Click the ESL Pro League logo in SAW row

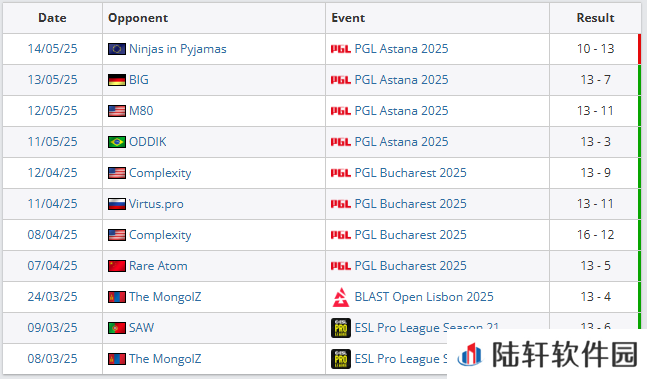tap(341, 328)
